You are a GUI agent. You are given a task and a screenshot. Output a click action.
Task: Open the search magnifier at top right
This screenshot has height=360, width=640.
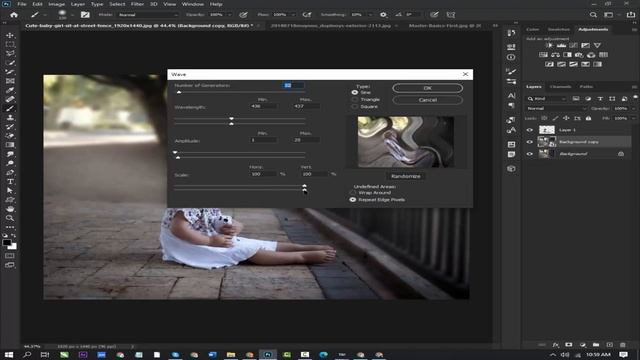point(593,15)
